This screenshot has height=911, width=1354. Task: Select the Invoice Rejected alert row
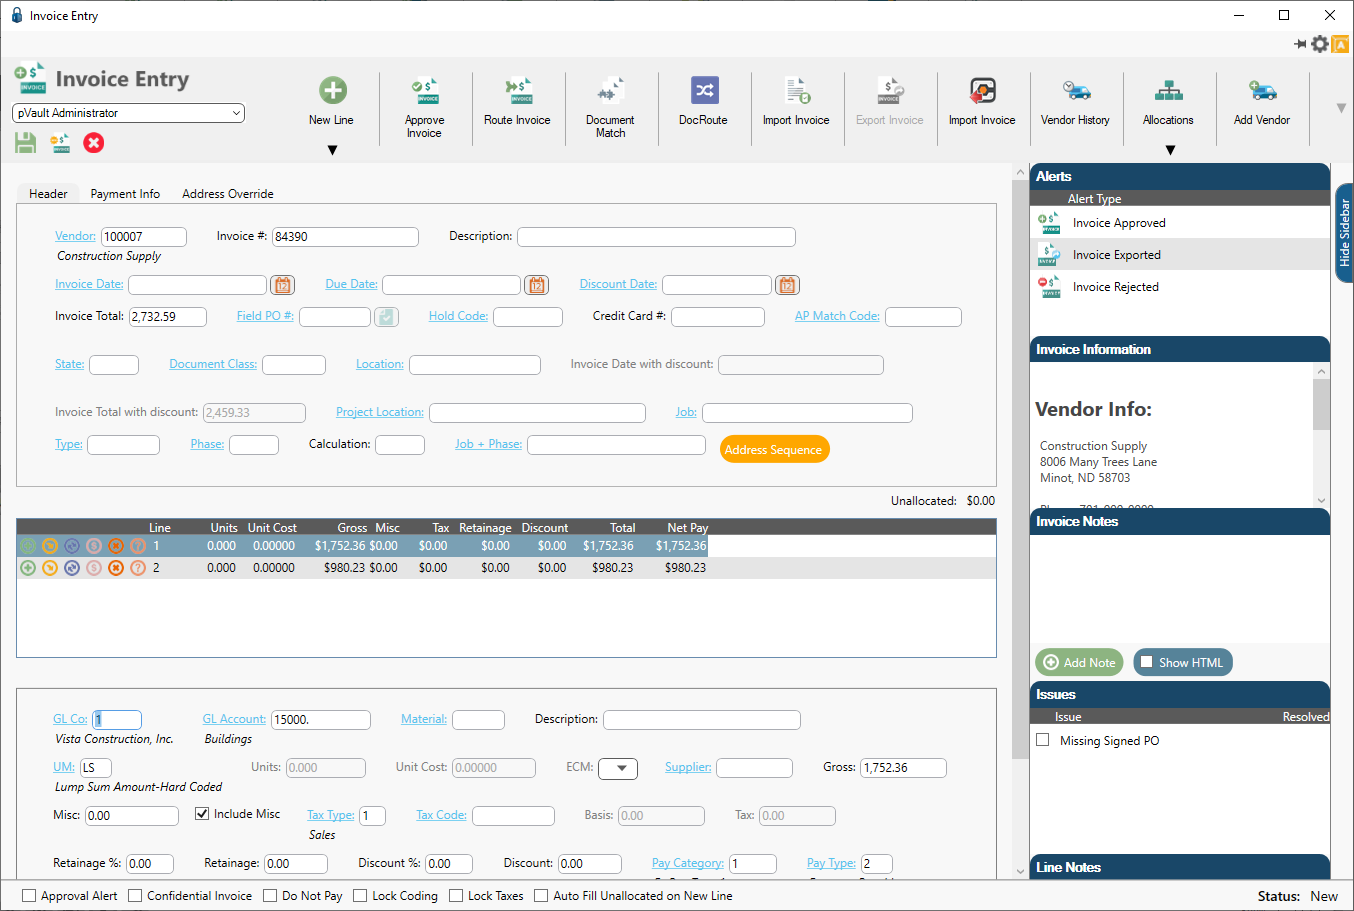point(1180,287)
